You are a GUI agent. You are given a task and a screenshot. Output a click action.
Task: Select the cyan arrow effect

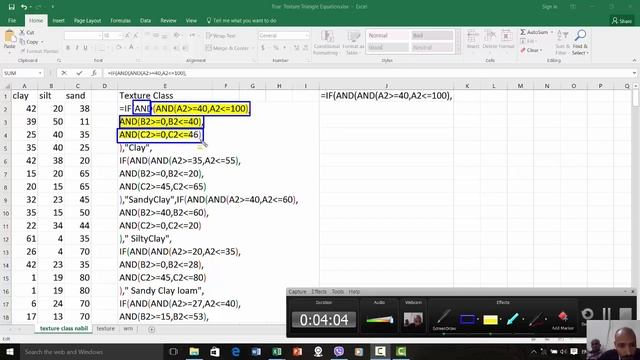(512, 319)
